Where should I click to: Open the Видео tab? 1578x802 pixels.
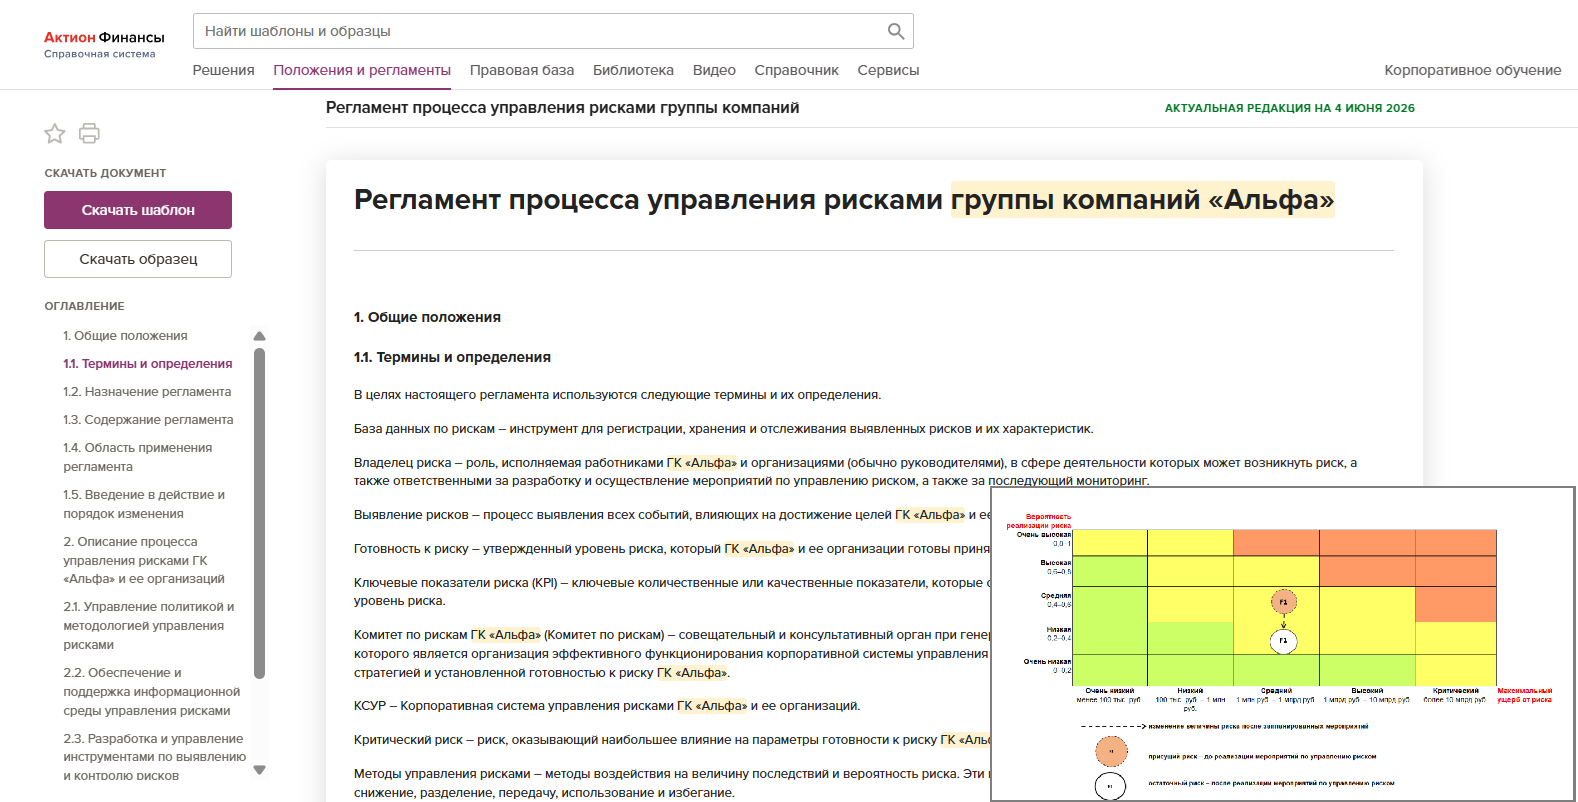point(714,70)
